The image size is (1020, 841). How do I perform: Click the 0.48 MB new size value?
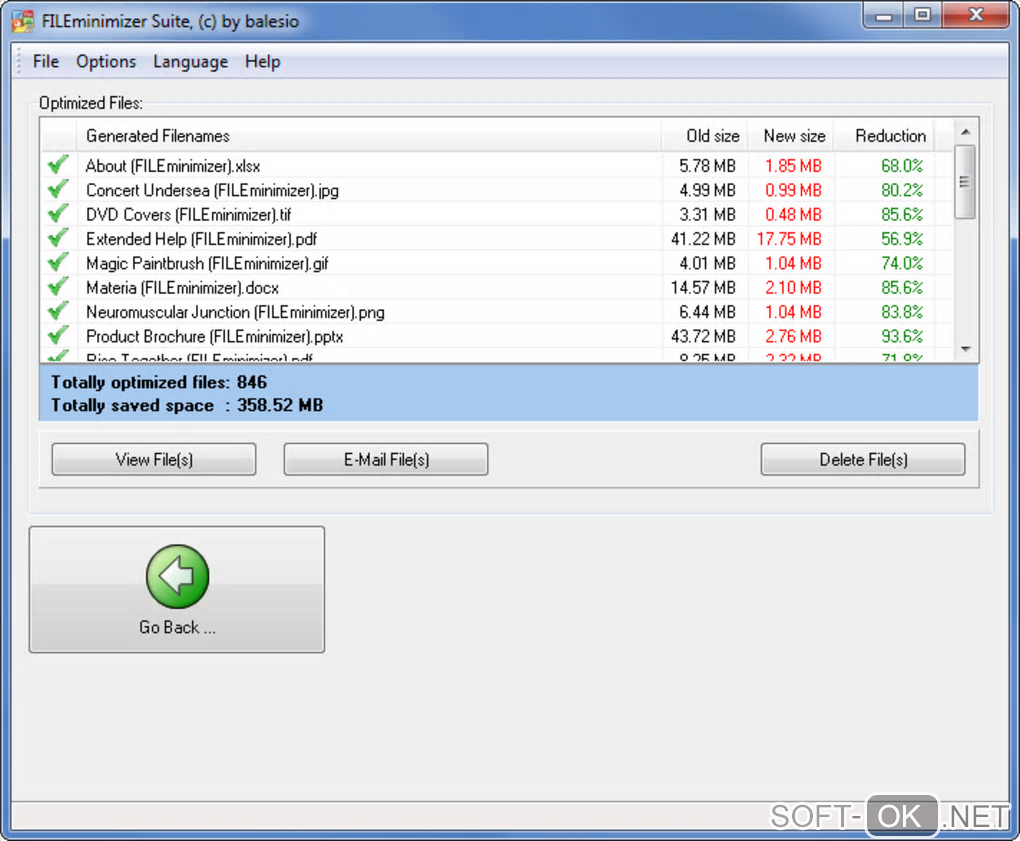point(793,215)
